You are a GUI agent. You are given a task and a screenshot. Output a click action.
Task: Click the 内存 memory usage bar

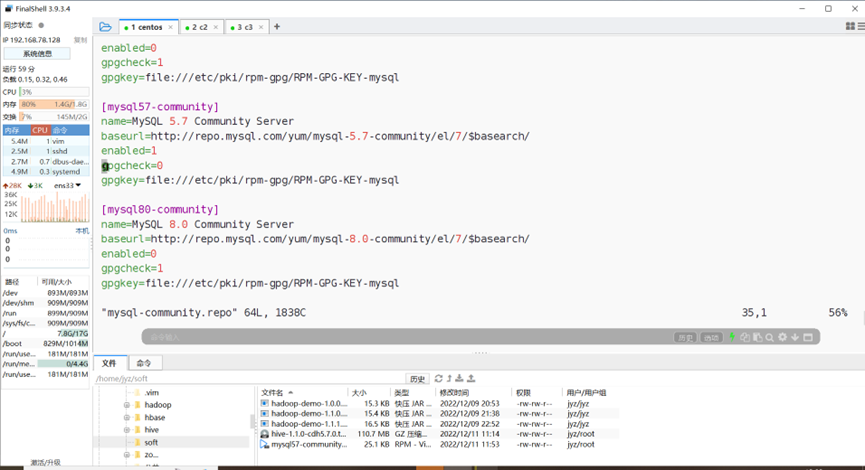54,104
